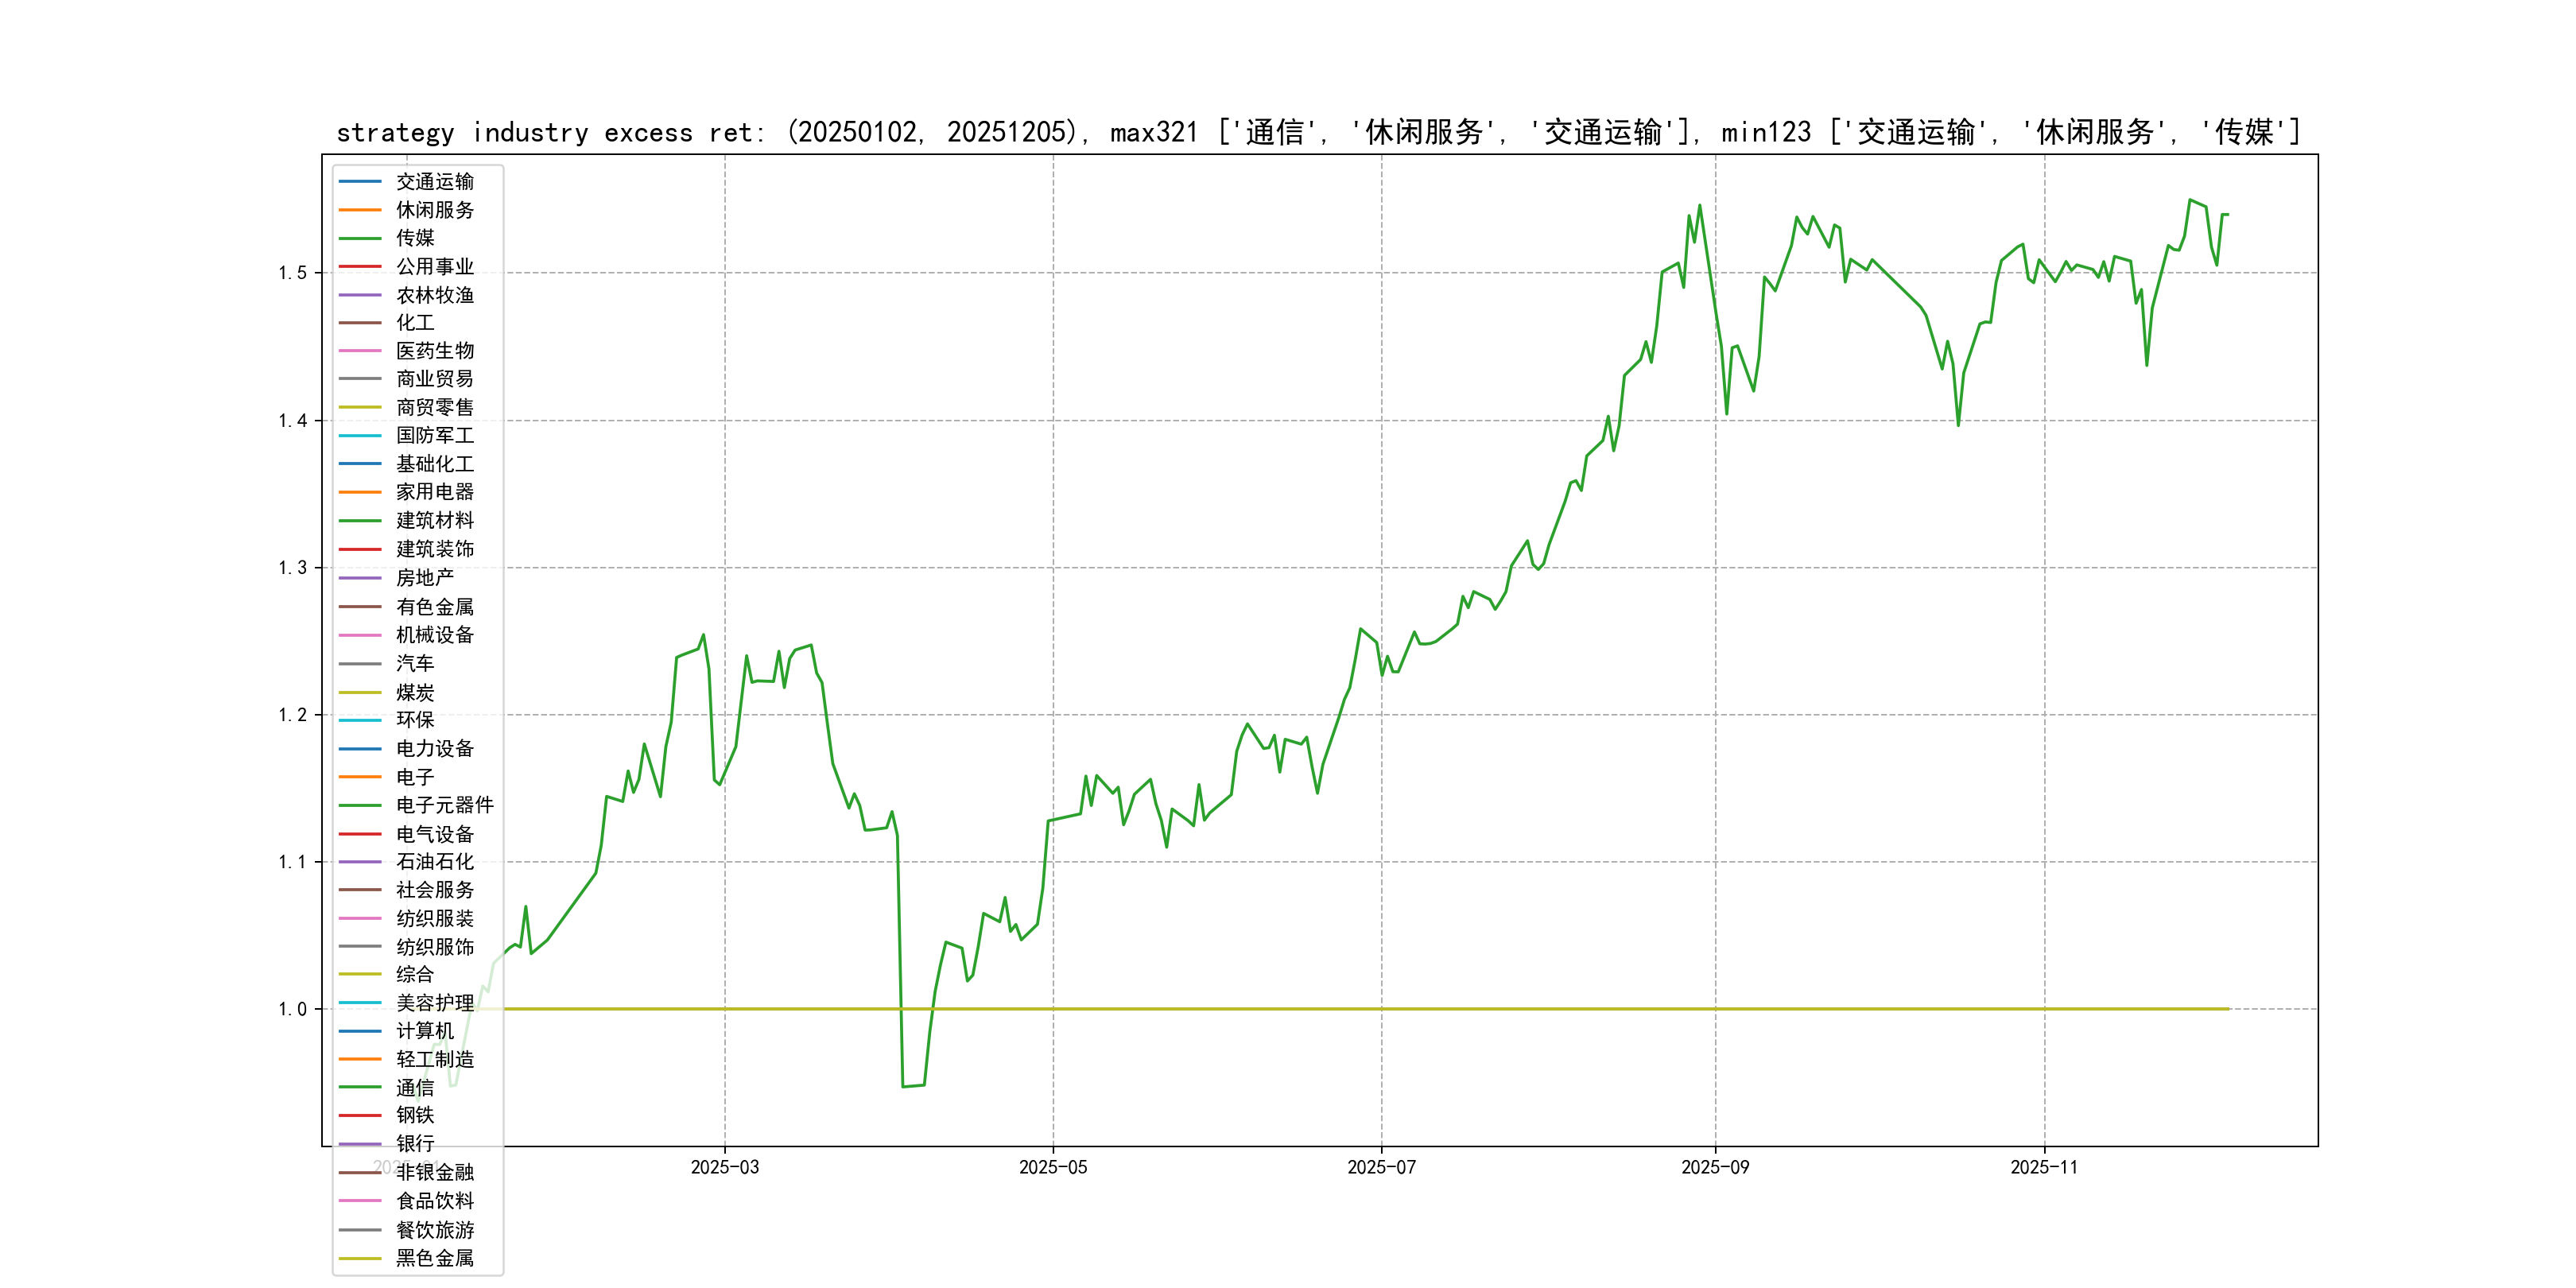This screenshot has width=2576, height=1288.
Task: Click the 1.5 y-axis tick label
Action: click(x=292, y=273)
